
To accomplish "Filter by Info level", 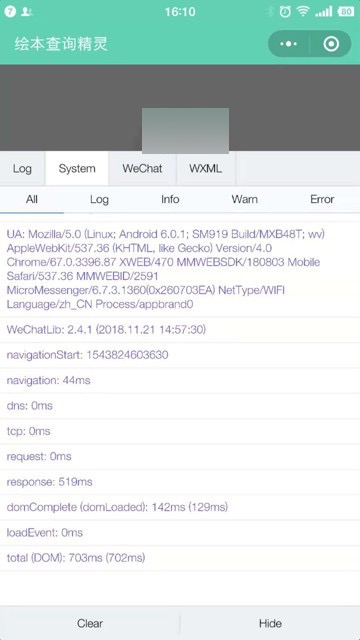I will point(170,199).
